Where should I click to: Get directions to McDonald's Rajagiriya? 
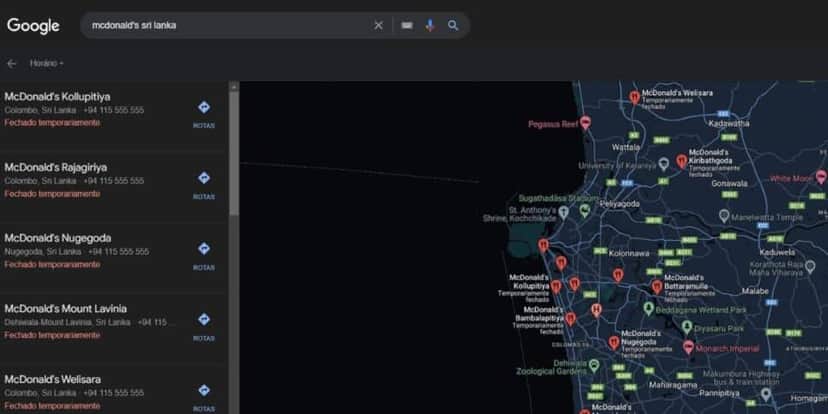coord(204,185)
